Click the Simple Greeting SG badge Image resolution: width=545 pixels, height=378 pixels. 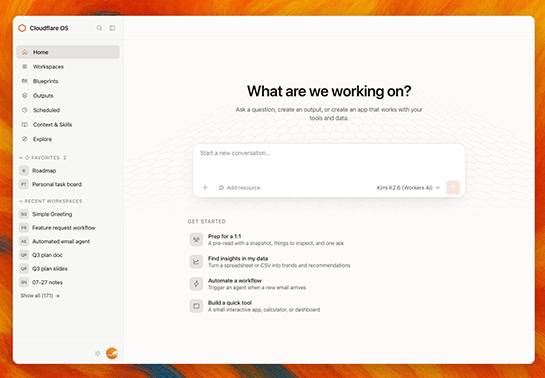tap(24, 214)
